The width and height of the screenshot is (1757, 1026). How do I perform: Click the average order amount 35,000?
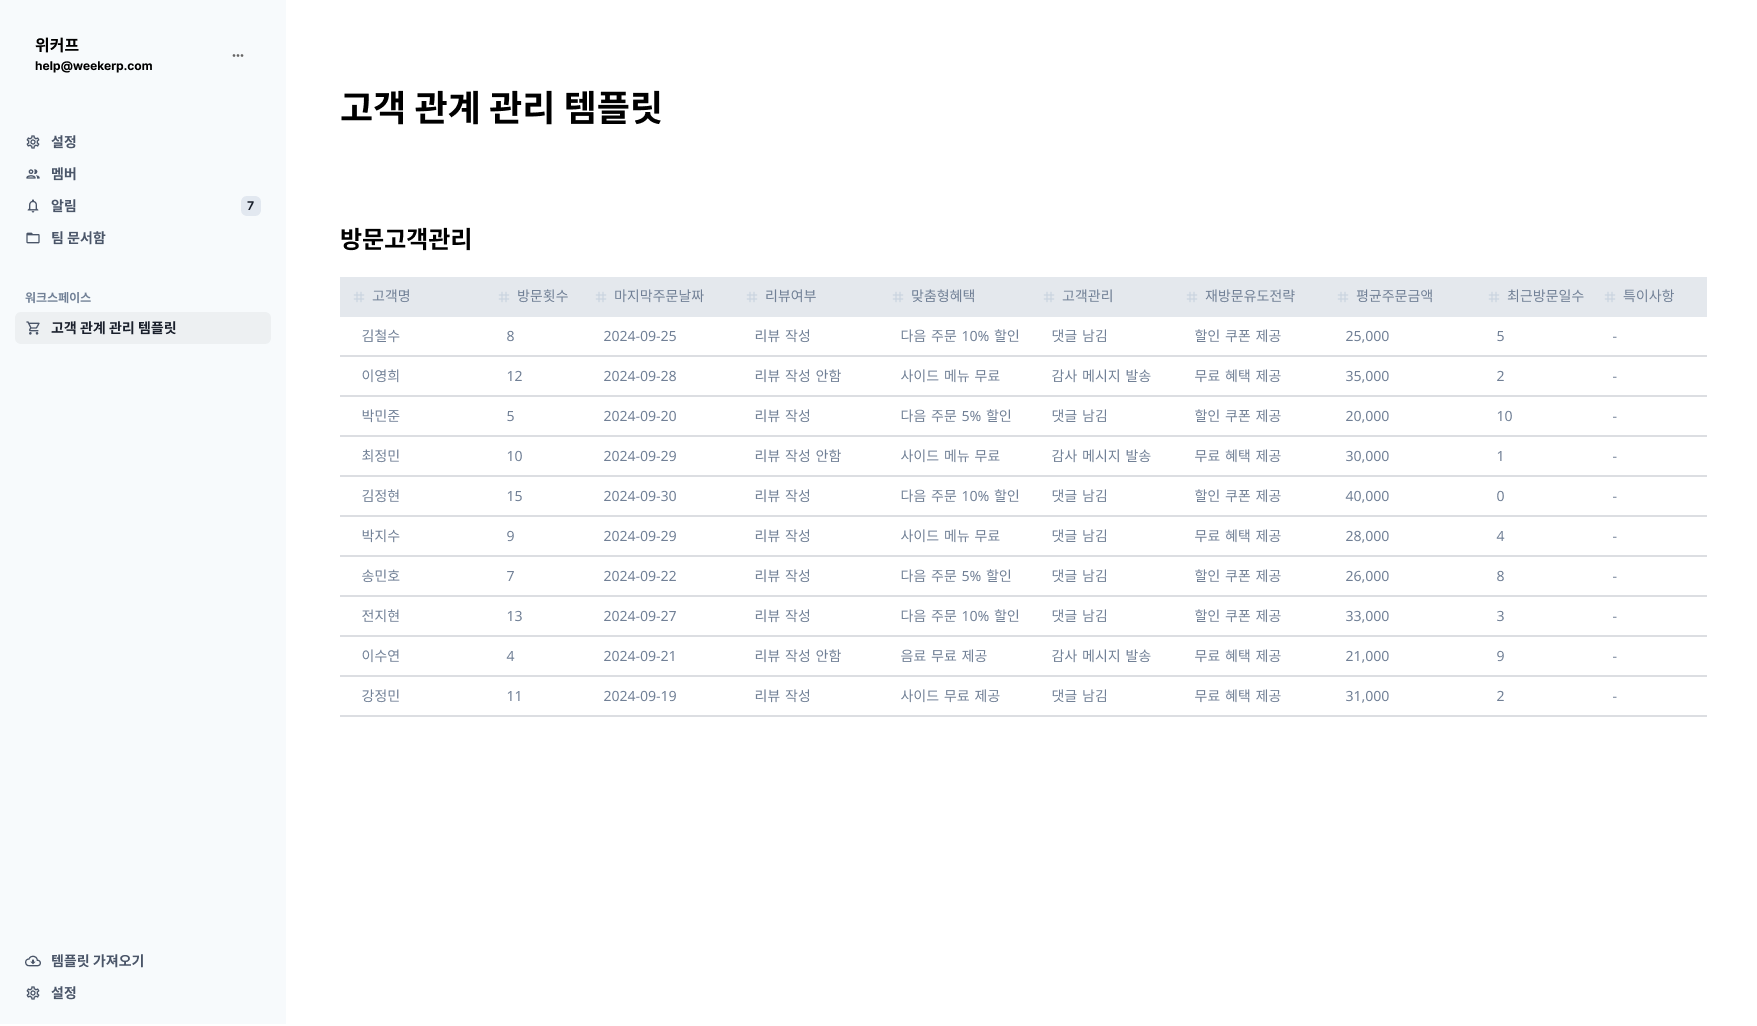point(1367,376)
